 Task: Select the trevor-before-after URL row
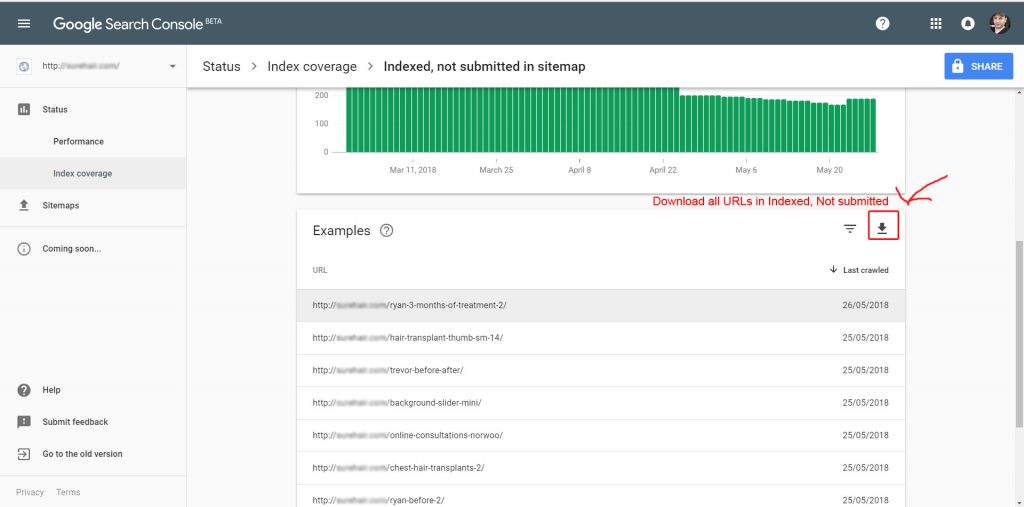click(x=601, y=370)
